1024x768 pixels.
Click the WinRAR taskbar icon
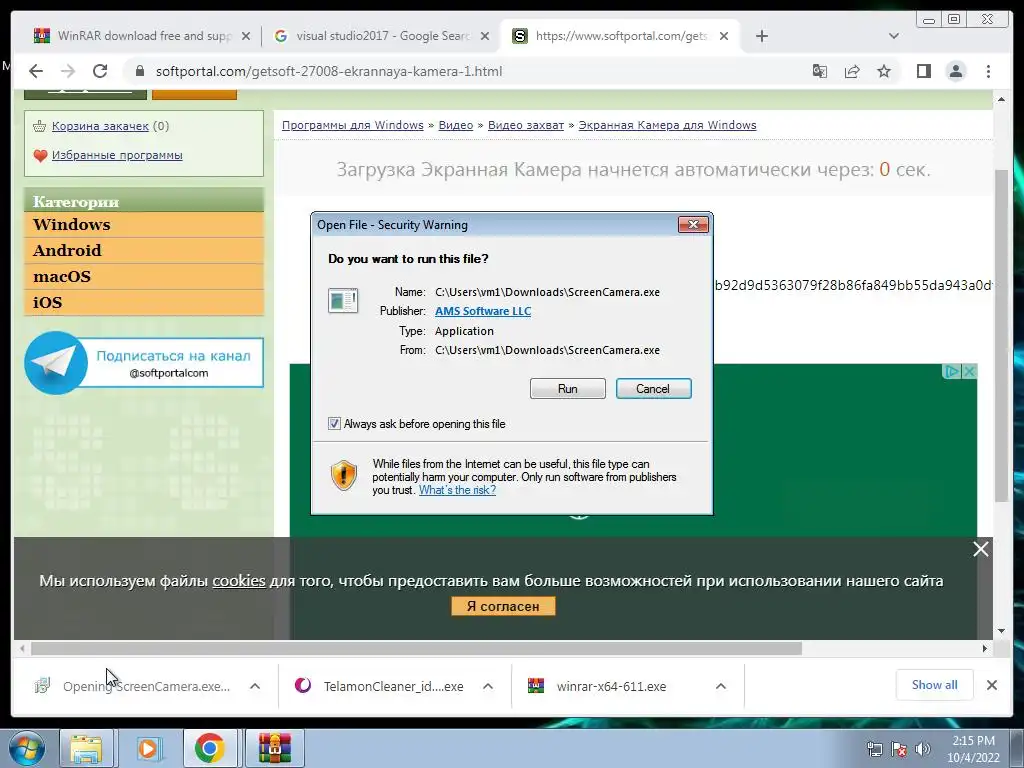pos(275,748)
